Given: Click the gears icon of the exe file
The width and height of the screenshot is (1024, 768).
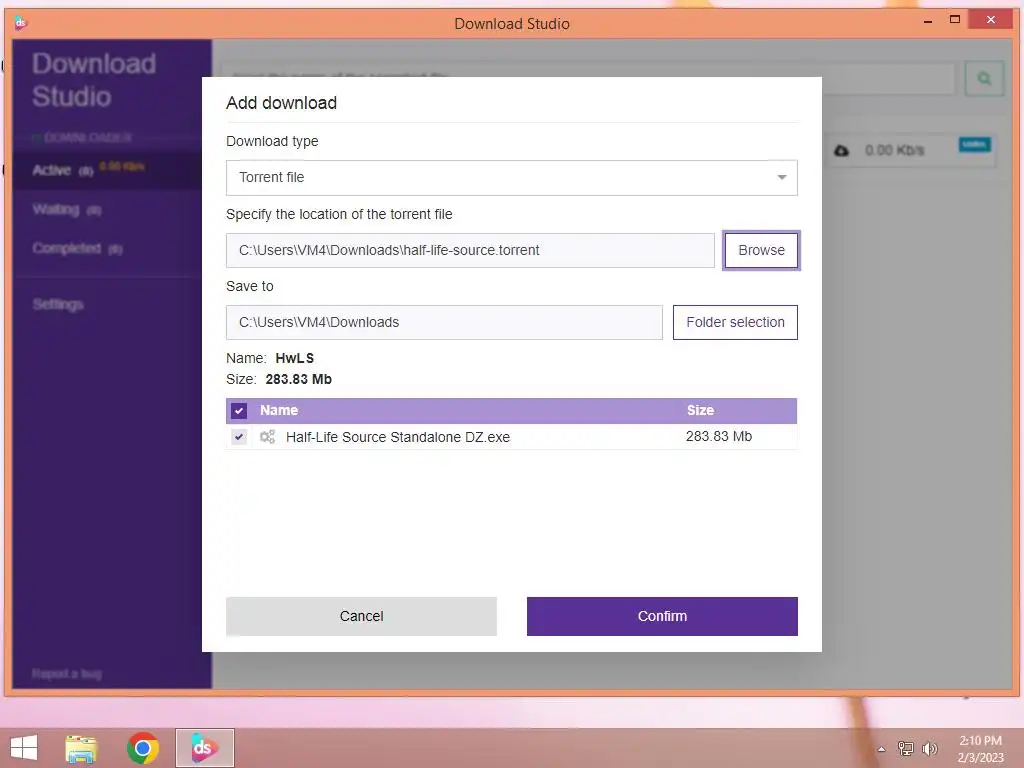Looking at the screenshot, I should point(267,437).
